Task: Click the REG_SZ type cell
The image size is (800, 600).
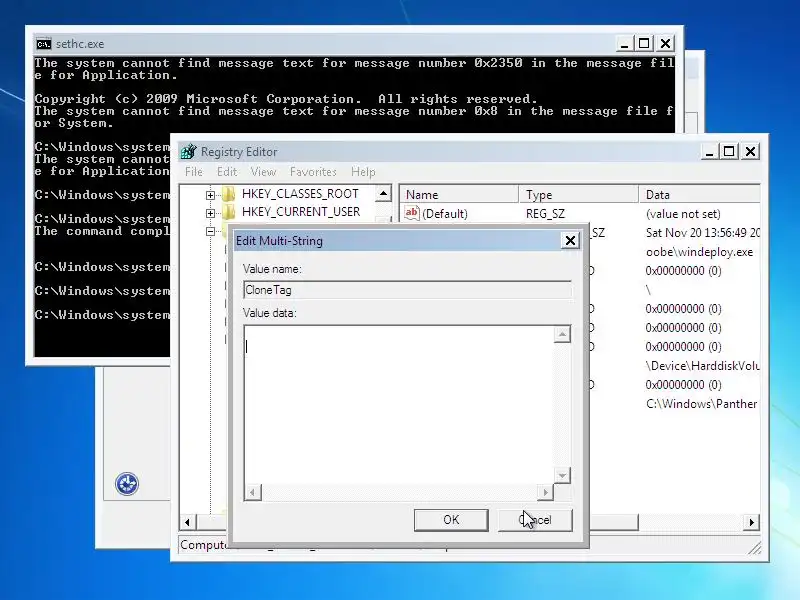Action: coord(545,214)
